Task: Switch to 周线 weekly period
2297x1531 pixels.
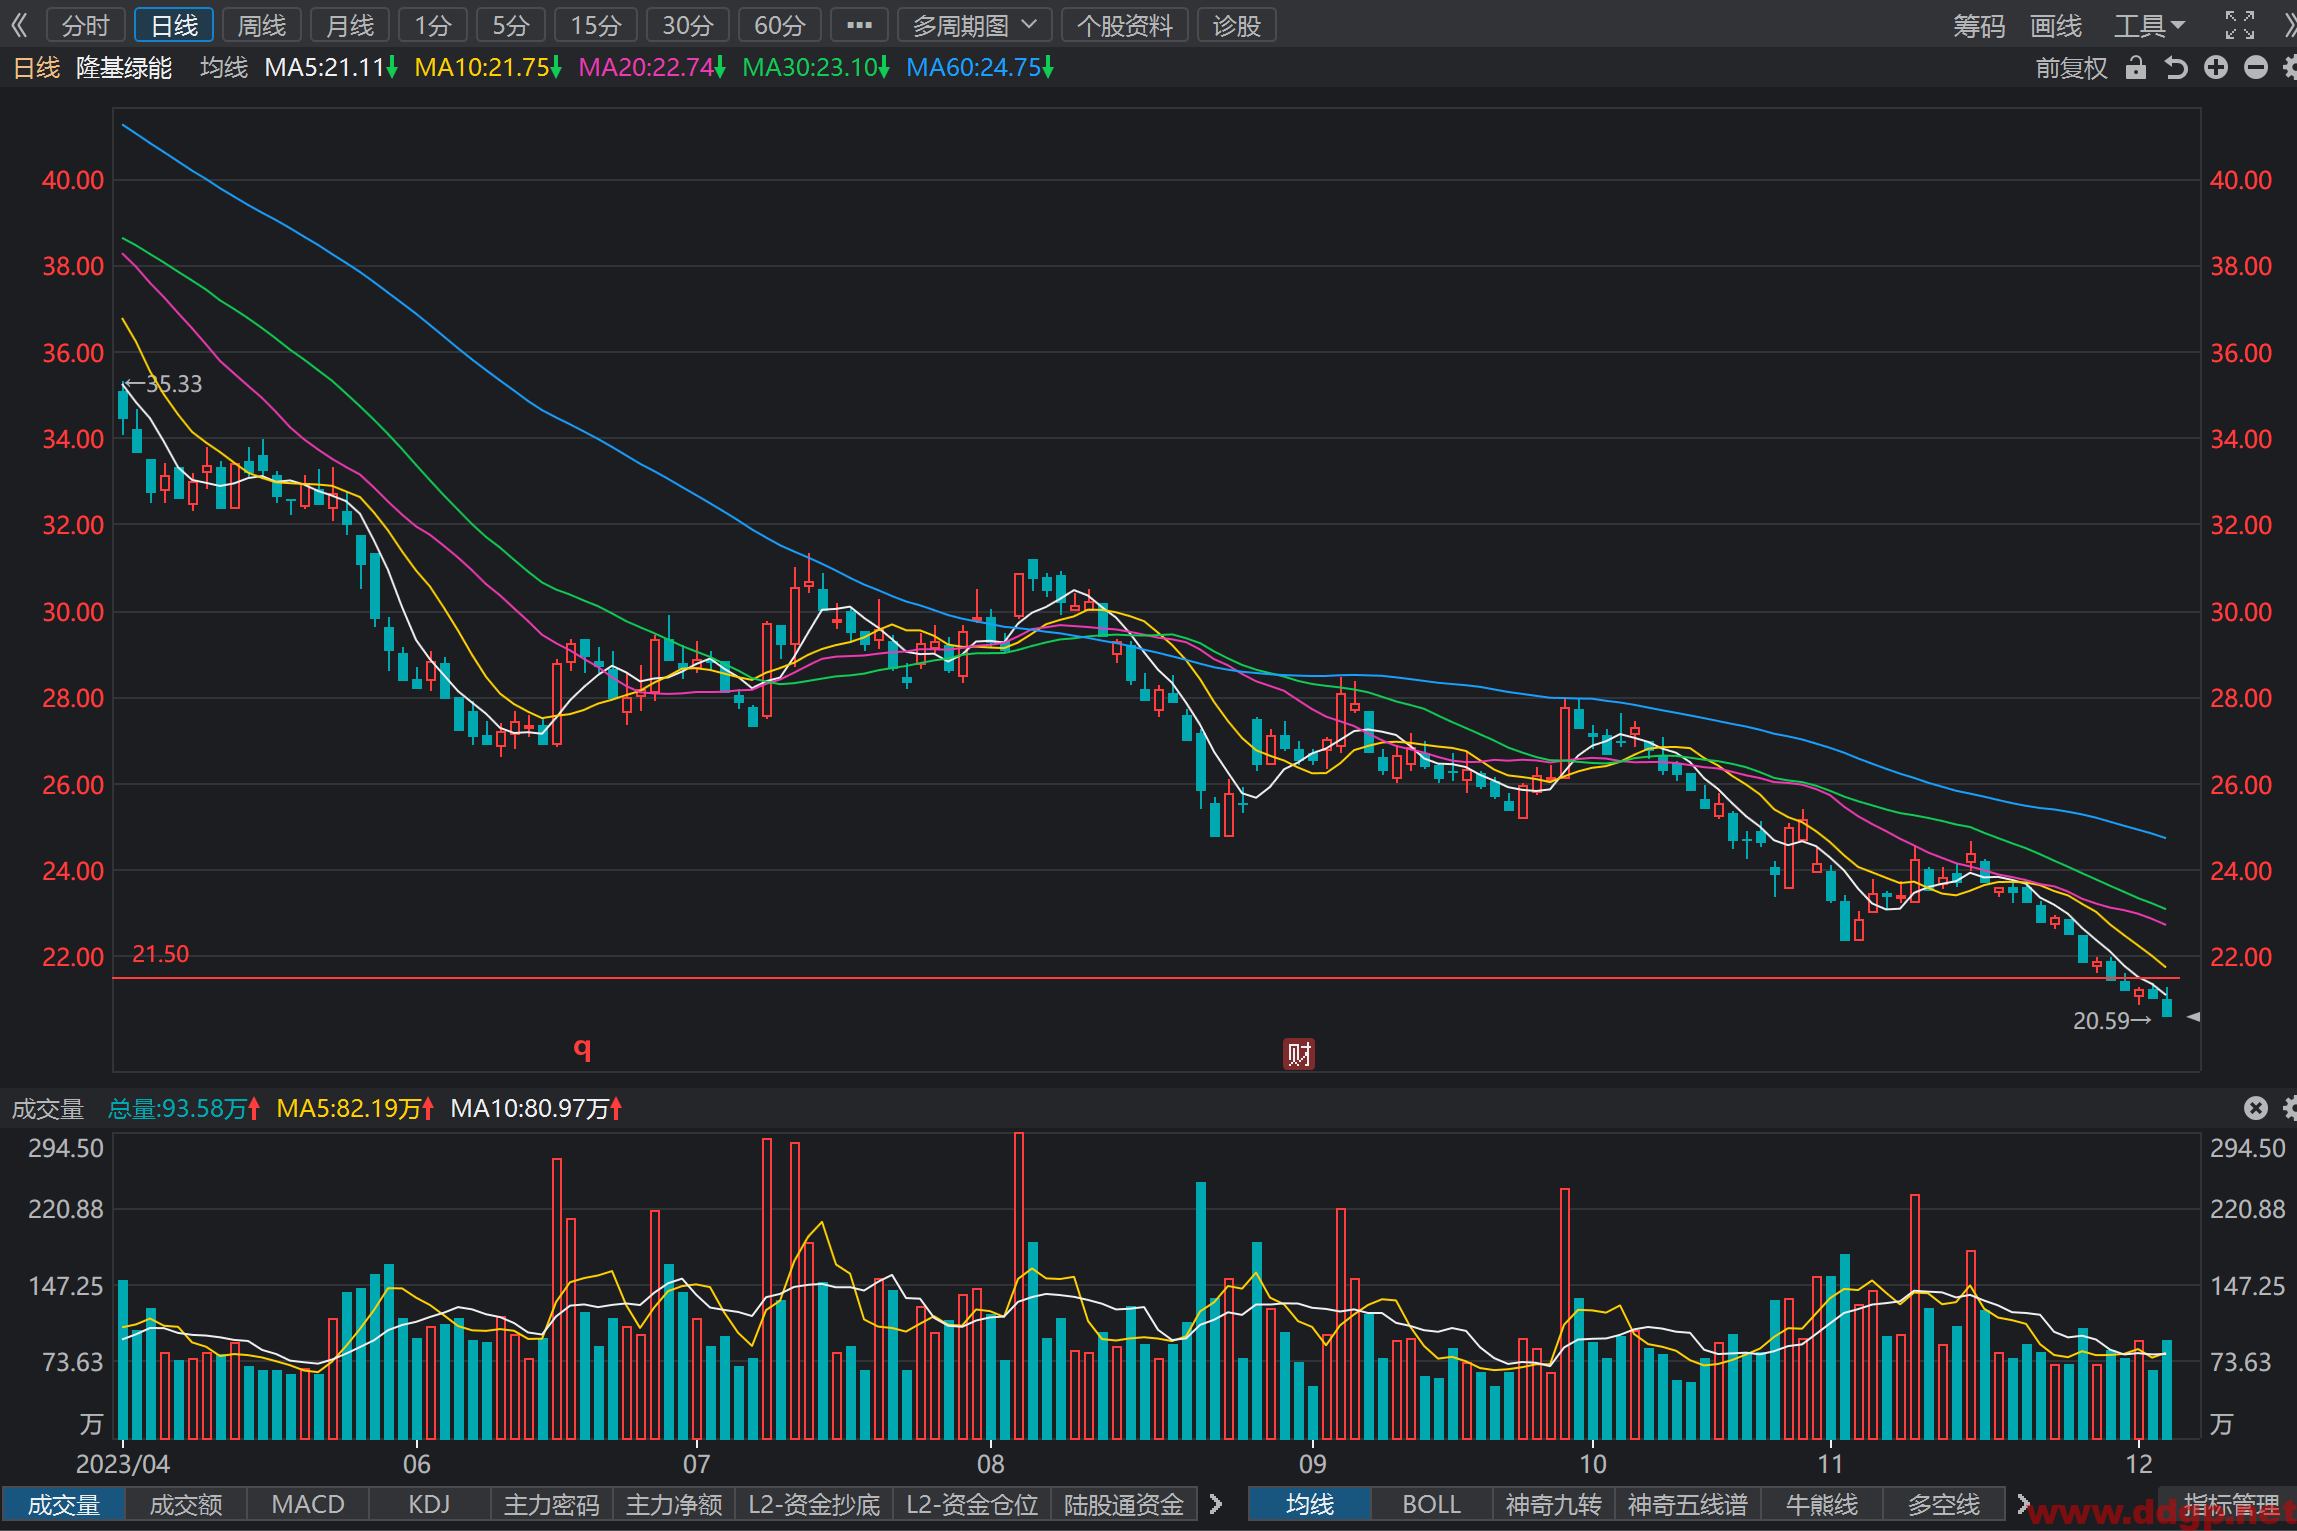Action: tap(262, 25)
